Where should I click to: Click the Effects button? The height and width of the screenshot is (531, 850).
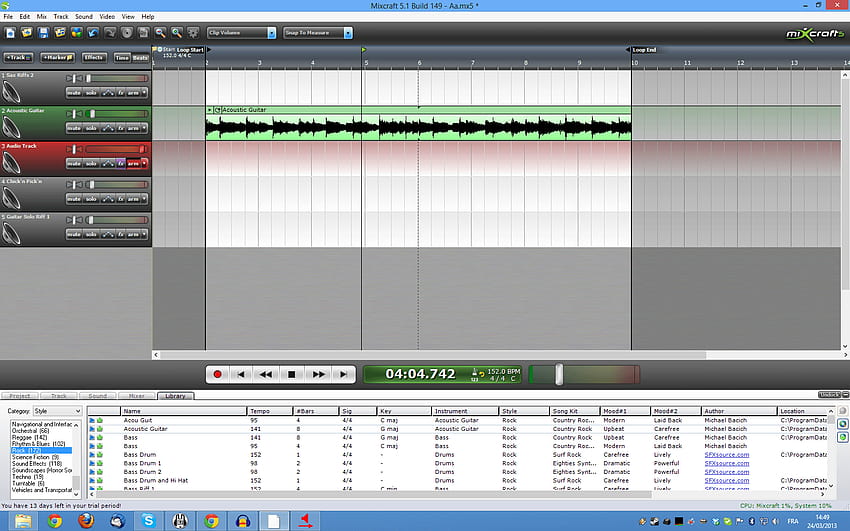pyautogui.click(x=94, y=57)
